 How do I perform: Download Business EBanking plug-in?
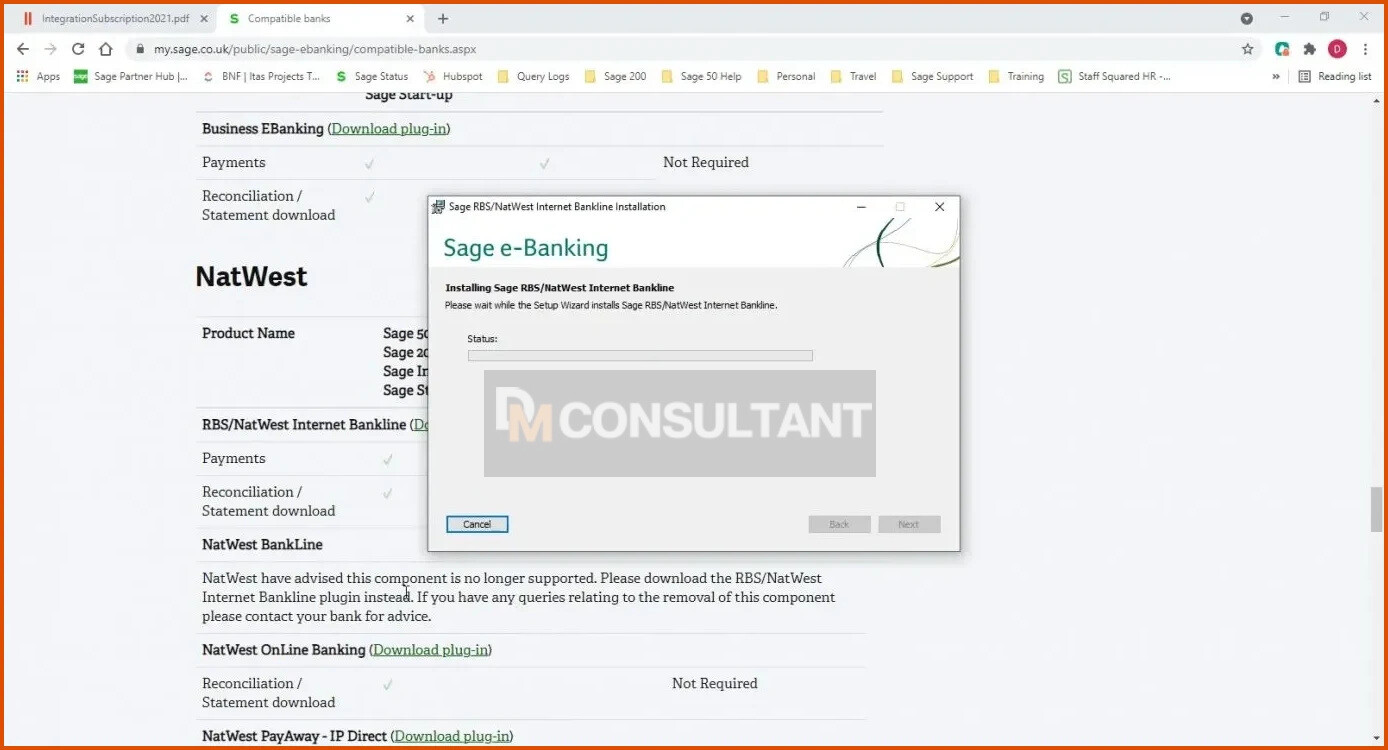pos(389,128)
